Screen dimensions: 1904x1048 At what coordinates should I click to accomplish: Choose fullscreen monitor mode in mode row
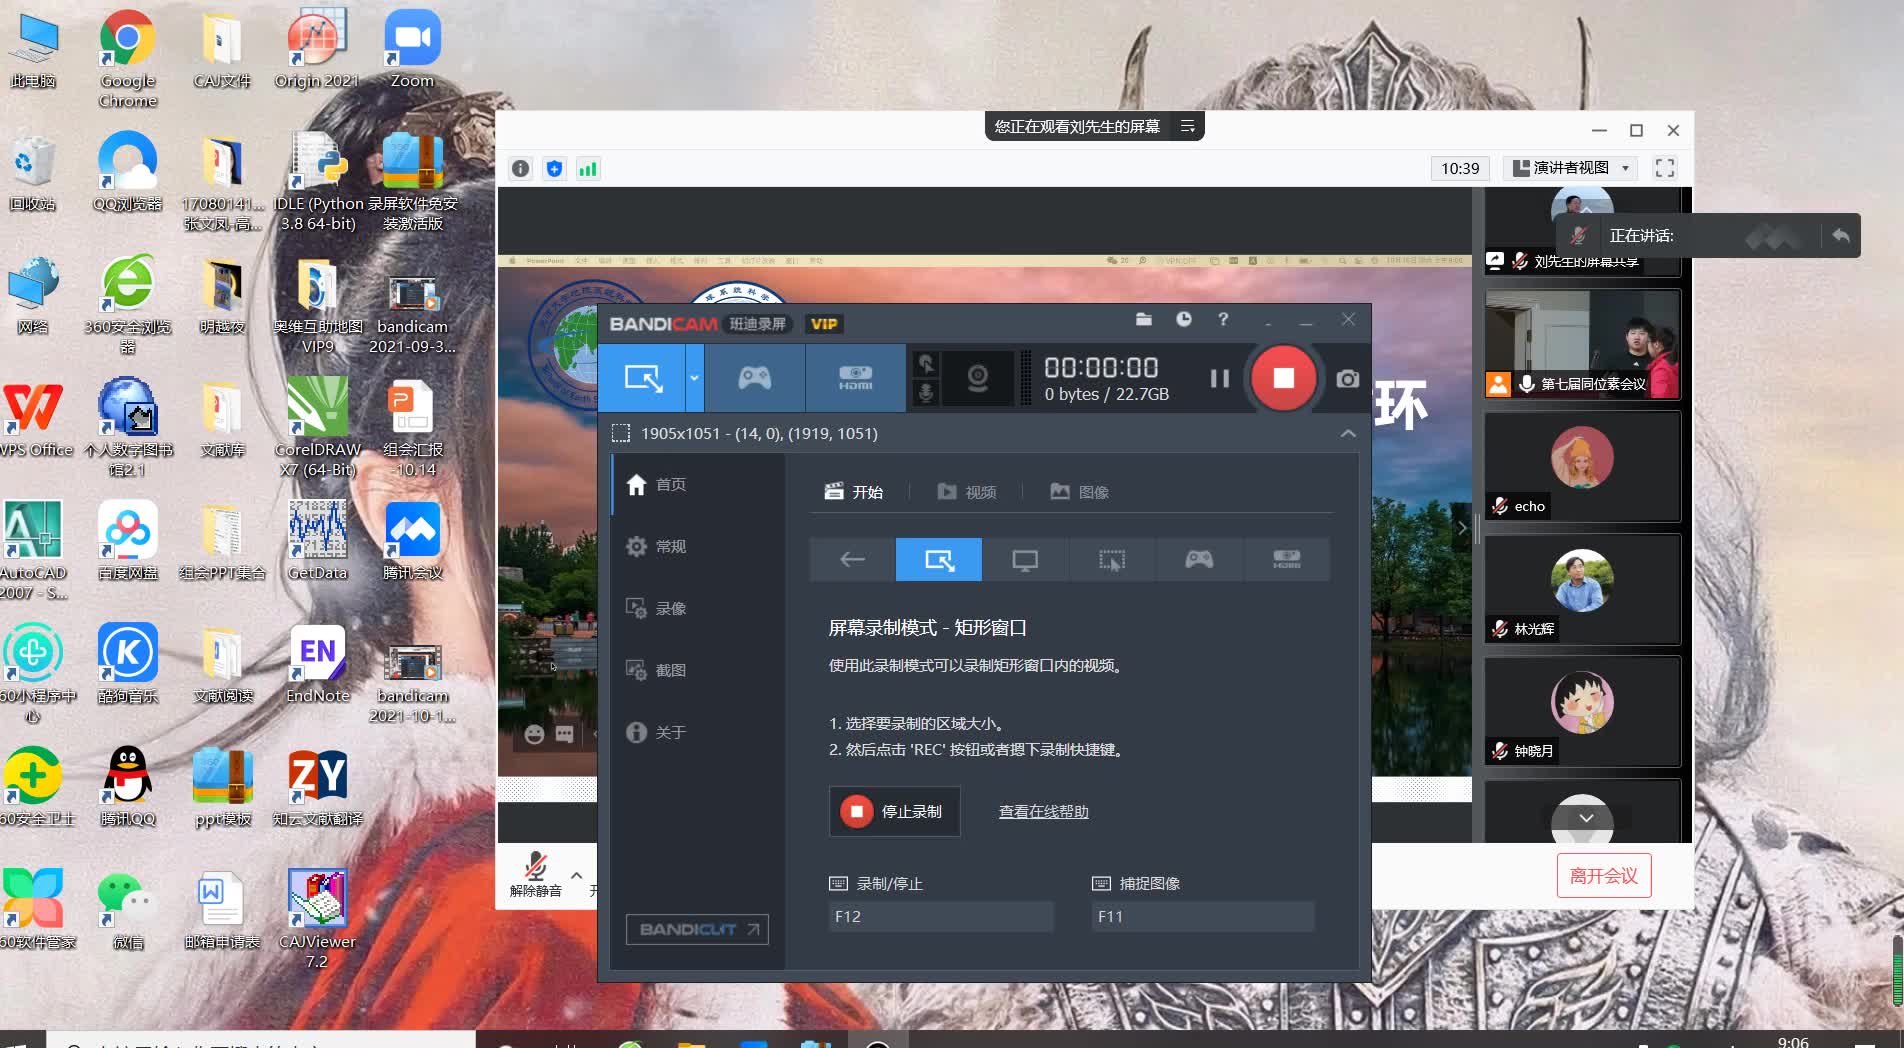pyautogui.click(x=1025, y=559)
